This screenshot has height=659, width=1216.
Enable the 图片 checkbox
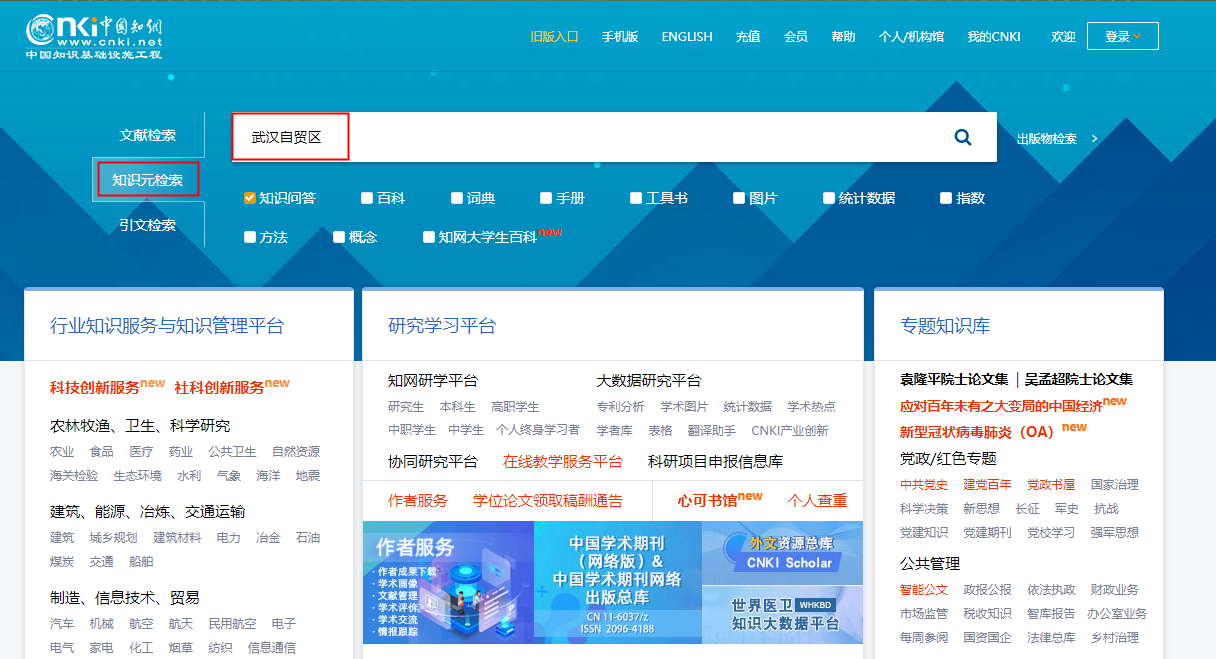click(739, 198)
